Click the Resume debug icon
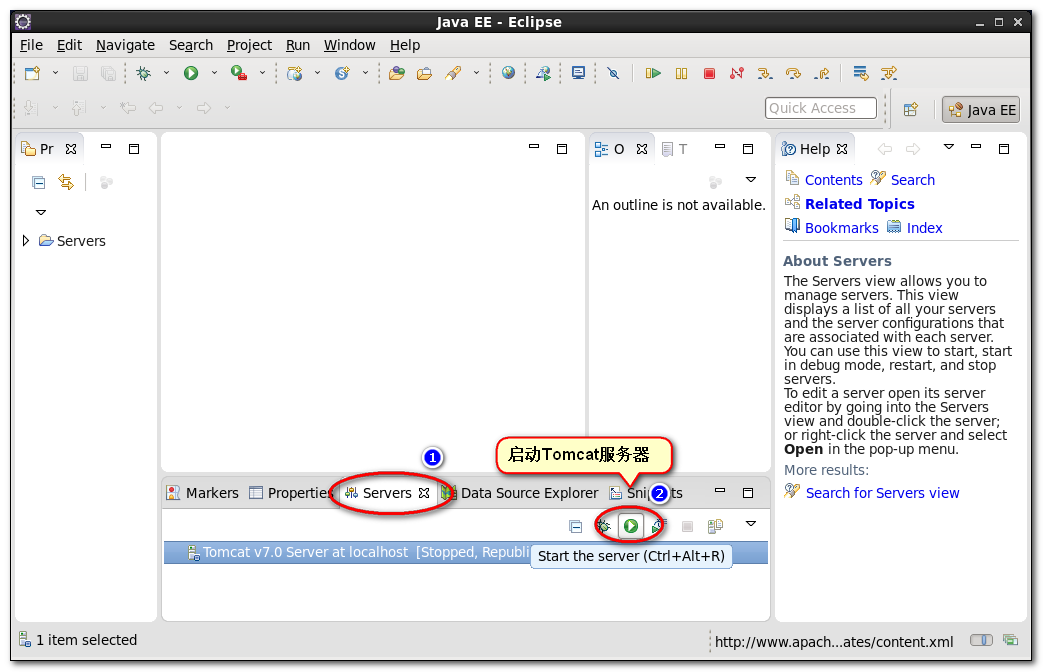The image size is (1043, 672). (653, 73)
